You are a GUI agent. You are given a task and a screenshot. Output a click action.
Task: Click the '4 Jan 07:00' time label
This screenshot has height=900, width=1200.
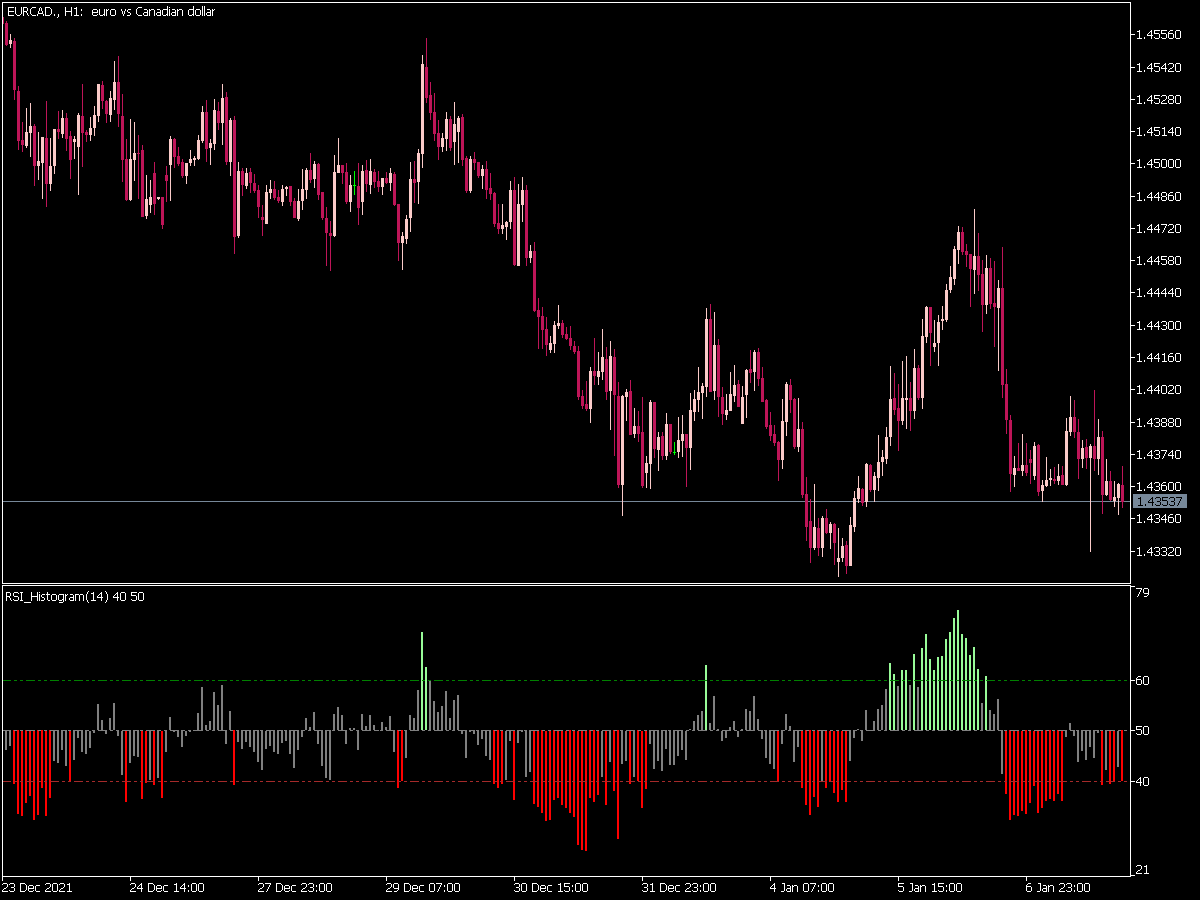(804, 887)
